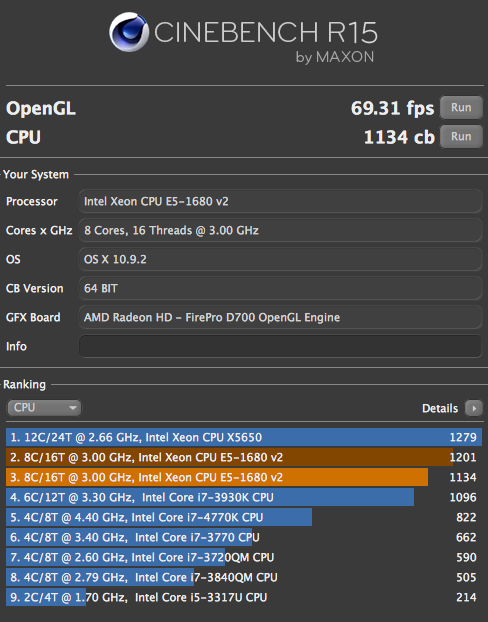Select the i5-3317U ranking row

tap(244, 597)
